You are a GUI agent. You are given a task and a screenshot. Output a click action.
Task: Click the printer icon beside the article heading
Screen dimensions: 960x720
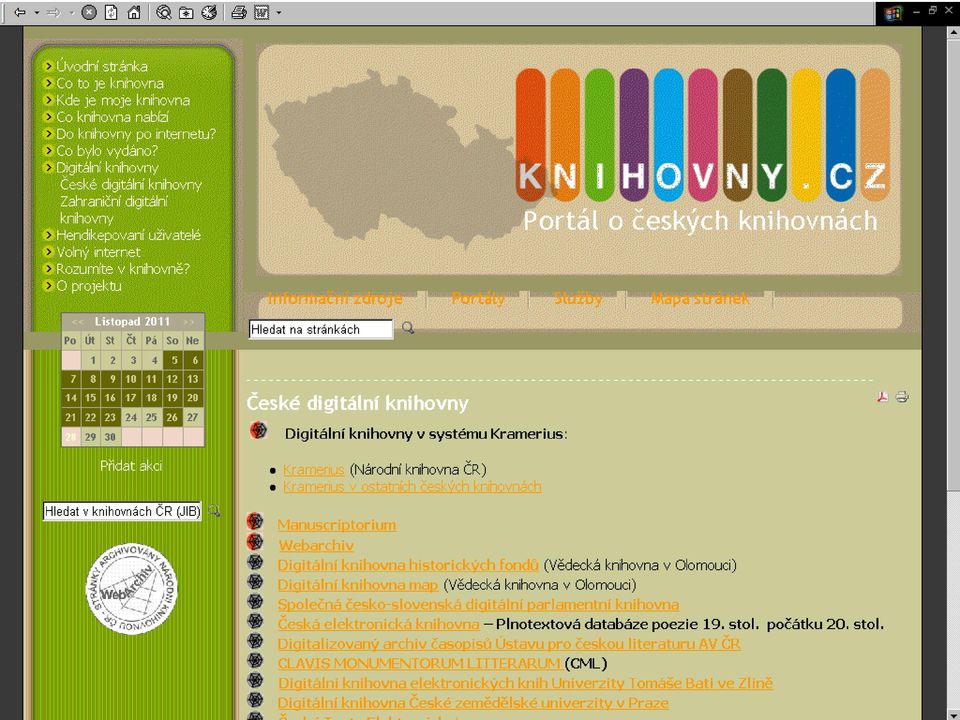coord(902,397)
